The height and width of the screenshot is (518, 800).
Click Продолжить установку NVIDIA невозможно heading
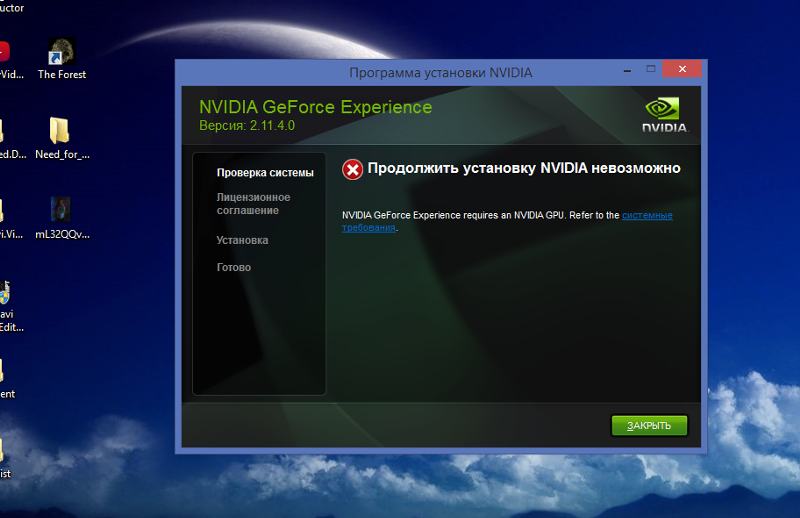(x=524, y=168)
